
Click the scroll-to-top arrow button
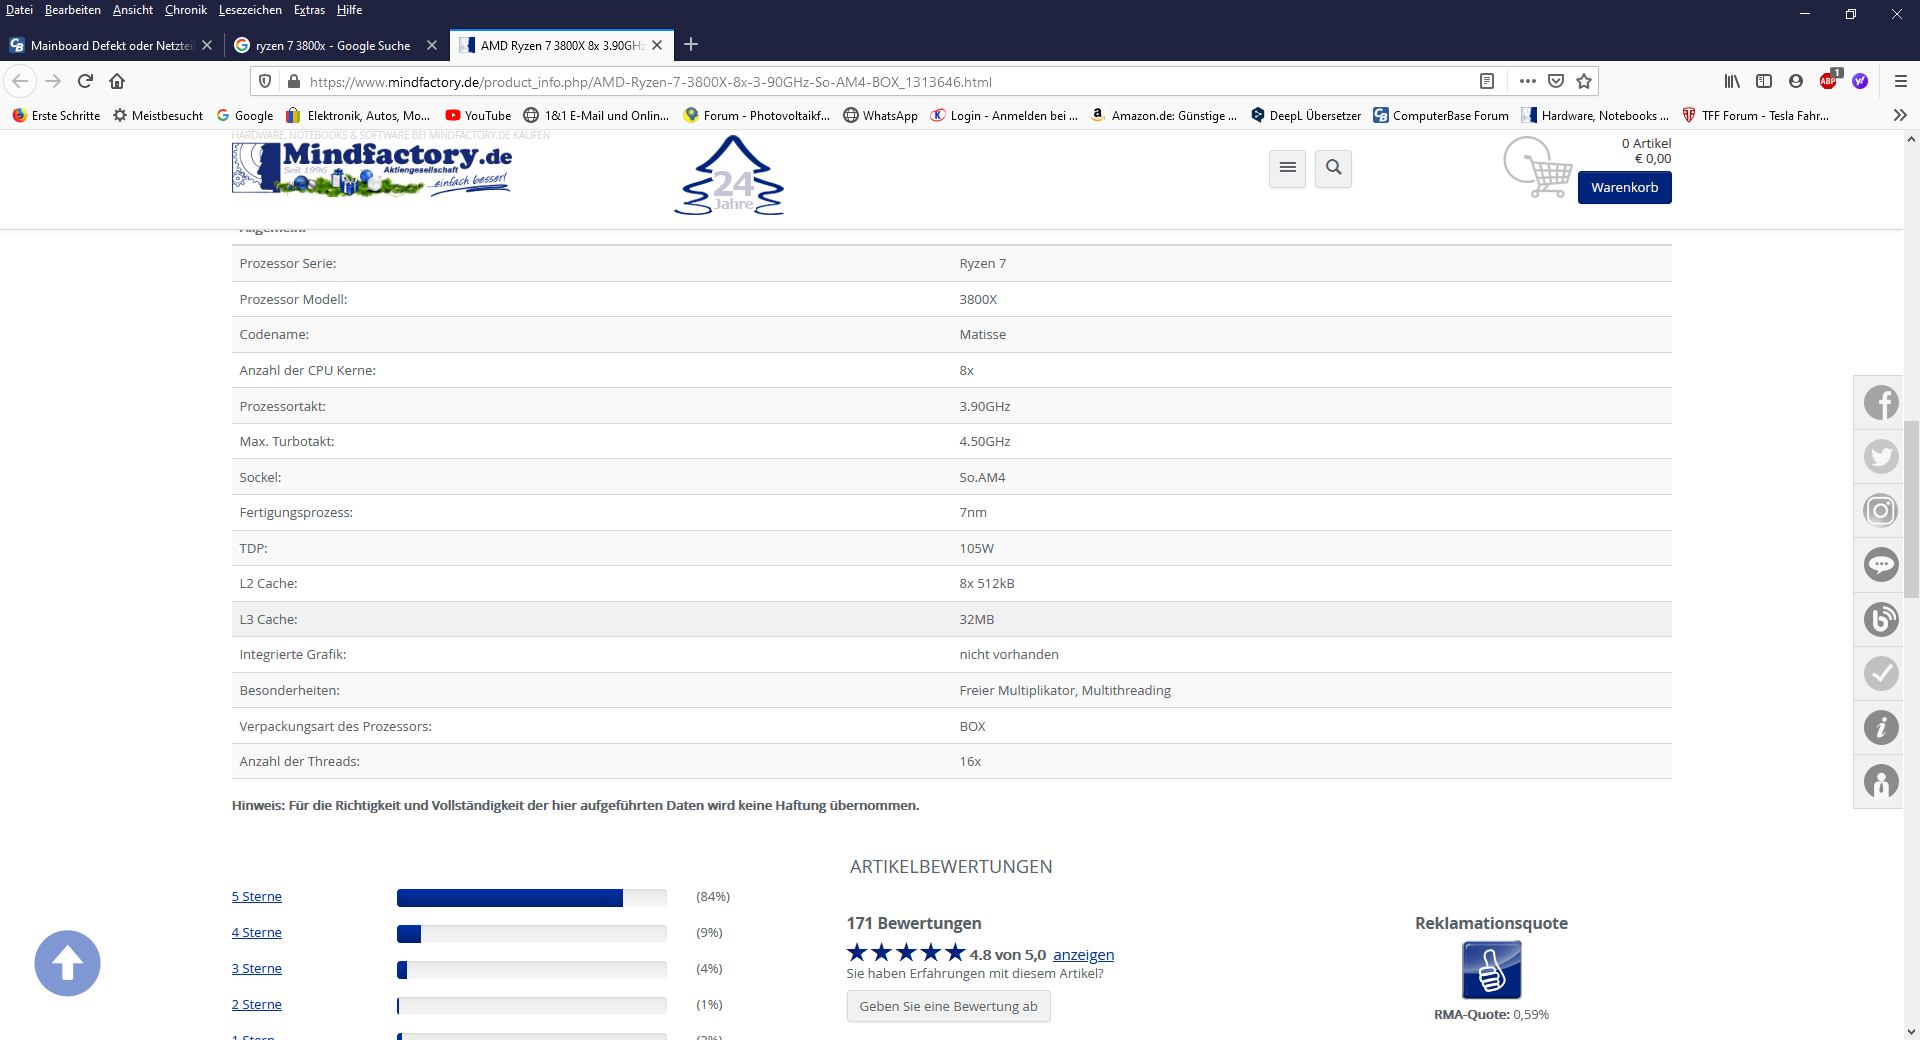point(67,963)
